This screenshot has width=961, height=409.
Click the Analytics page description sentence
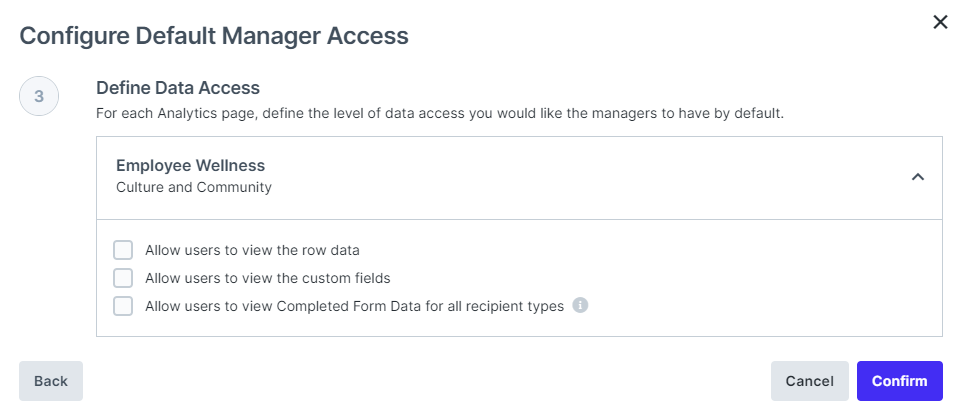pos(440,113)
